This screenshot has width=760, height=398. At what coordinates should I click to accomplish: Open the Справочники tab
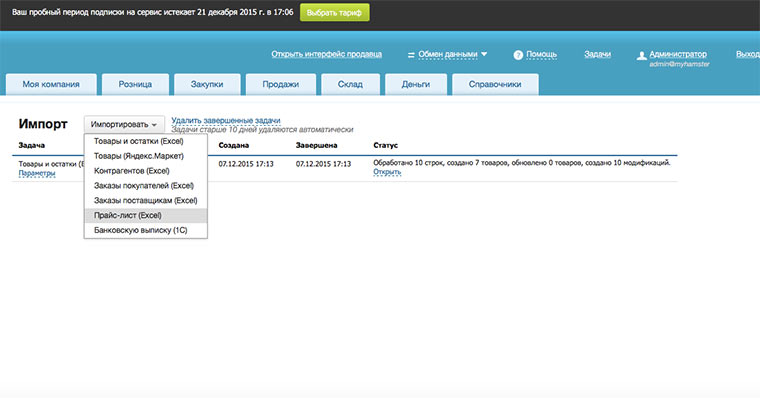coord(495,84)
